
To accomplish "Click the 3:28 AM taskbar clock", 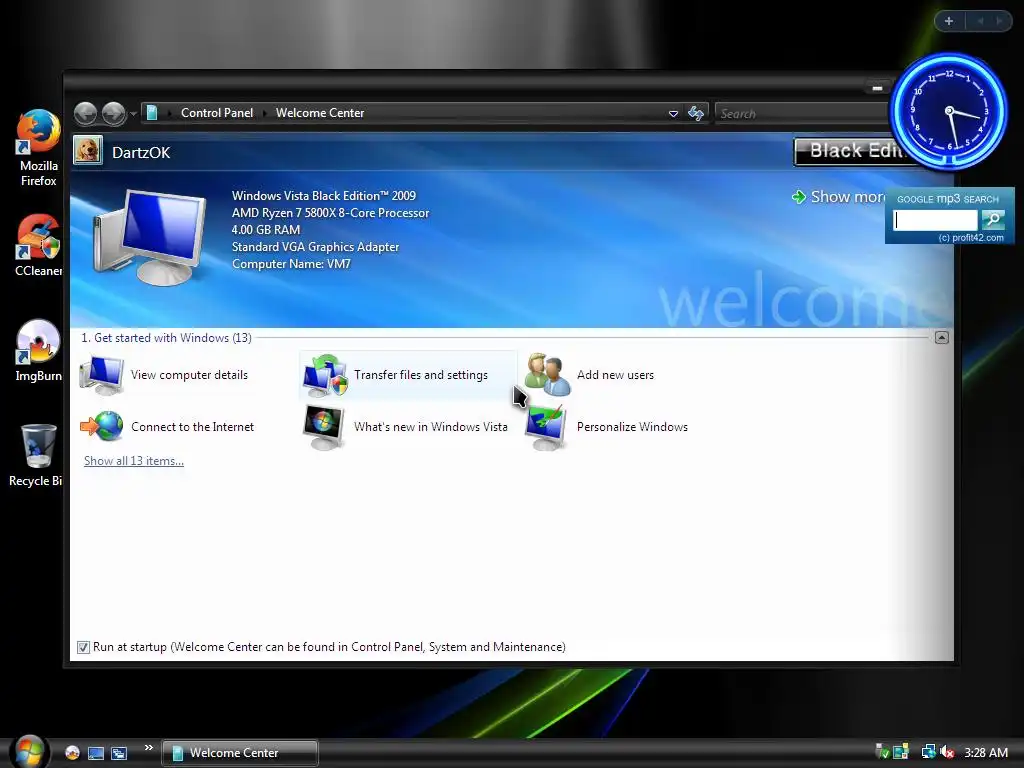I will (986, 753).
